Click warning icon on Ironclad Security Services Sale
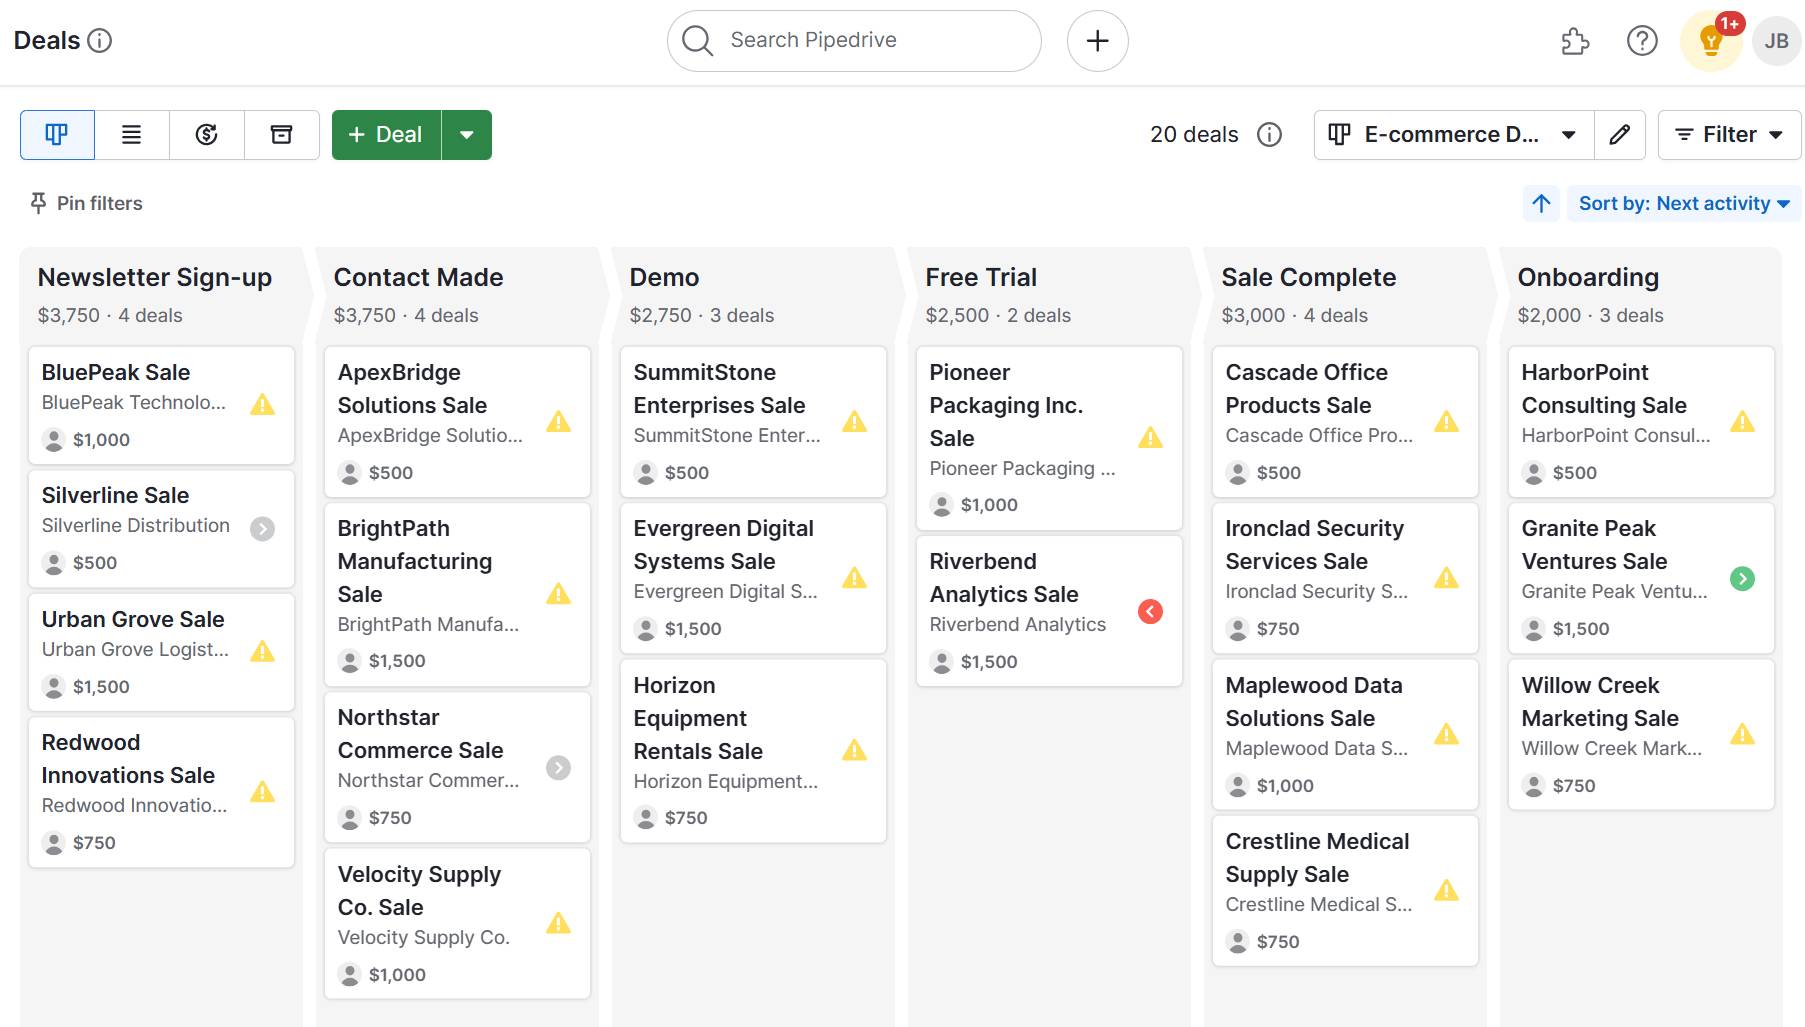The image size is (1805, 1027). pos(1447,577)
